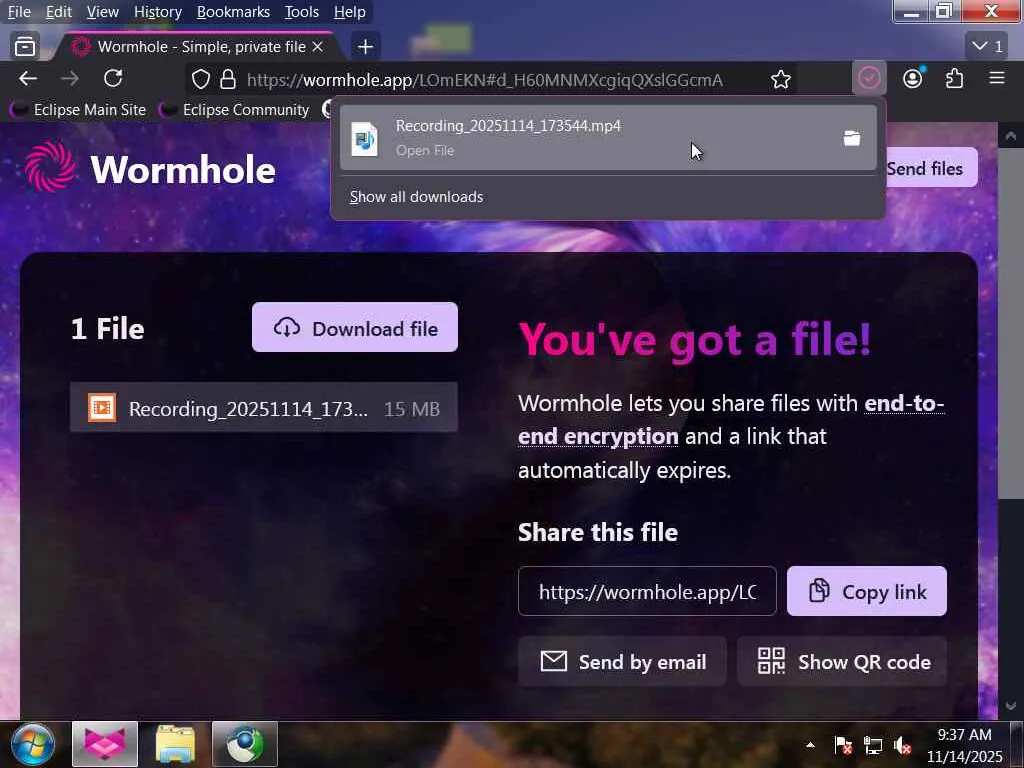Click the Wormhole logo
The image size is (1024, 768).
[x=150, y=168]
